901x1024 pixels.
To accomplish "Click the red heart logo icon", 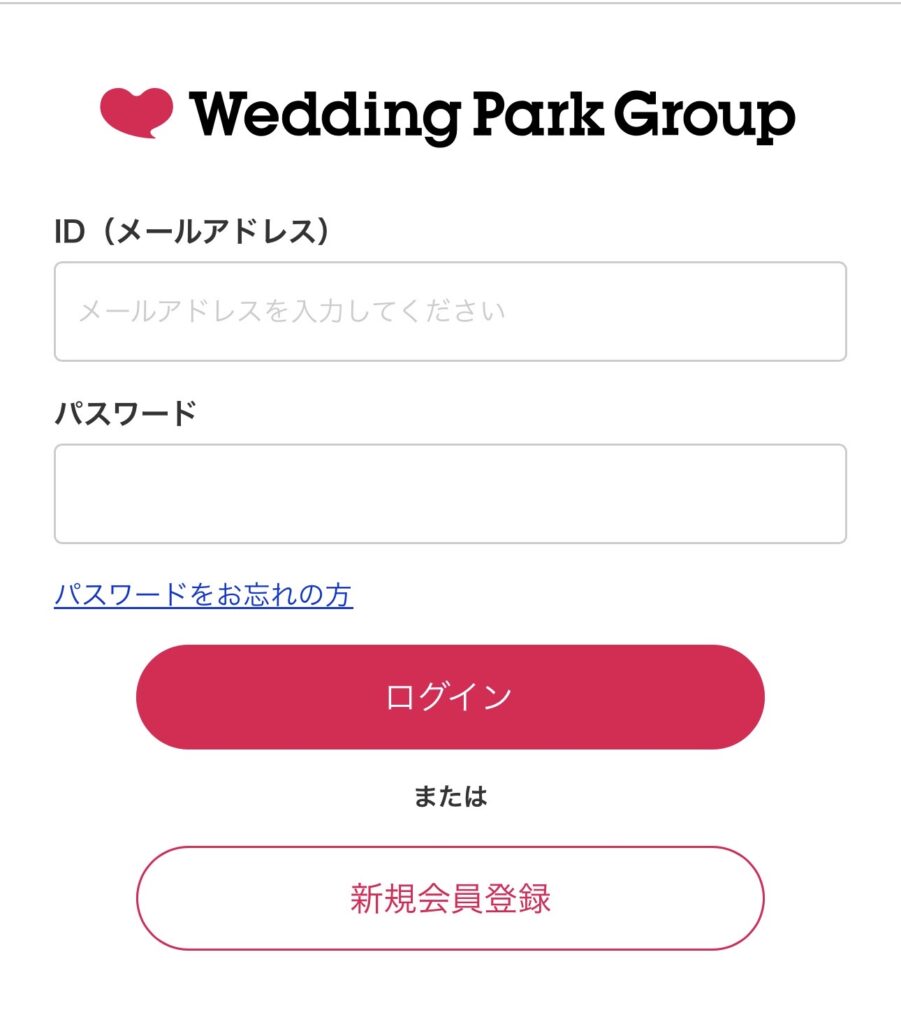I will pyautogui.click(x=136, y=112).
